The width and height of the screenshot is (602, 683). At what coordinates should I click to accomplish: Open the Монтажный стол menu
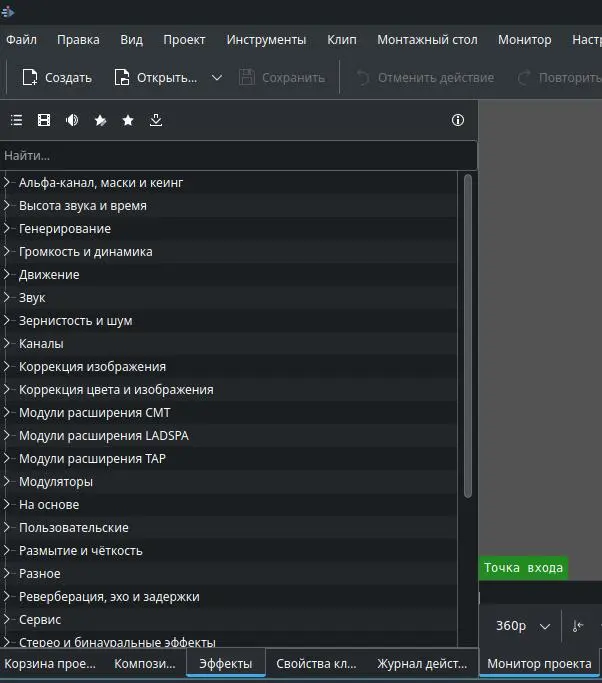(427, 40)
